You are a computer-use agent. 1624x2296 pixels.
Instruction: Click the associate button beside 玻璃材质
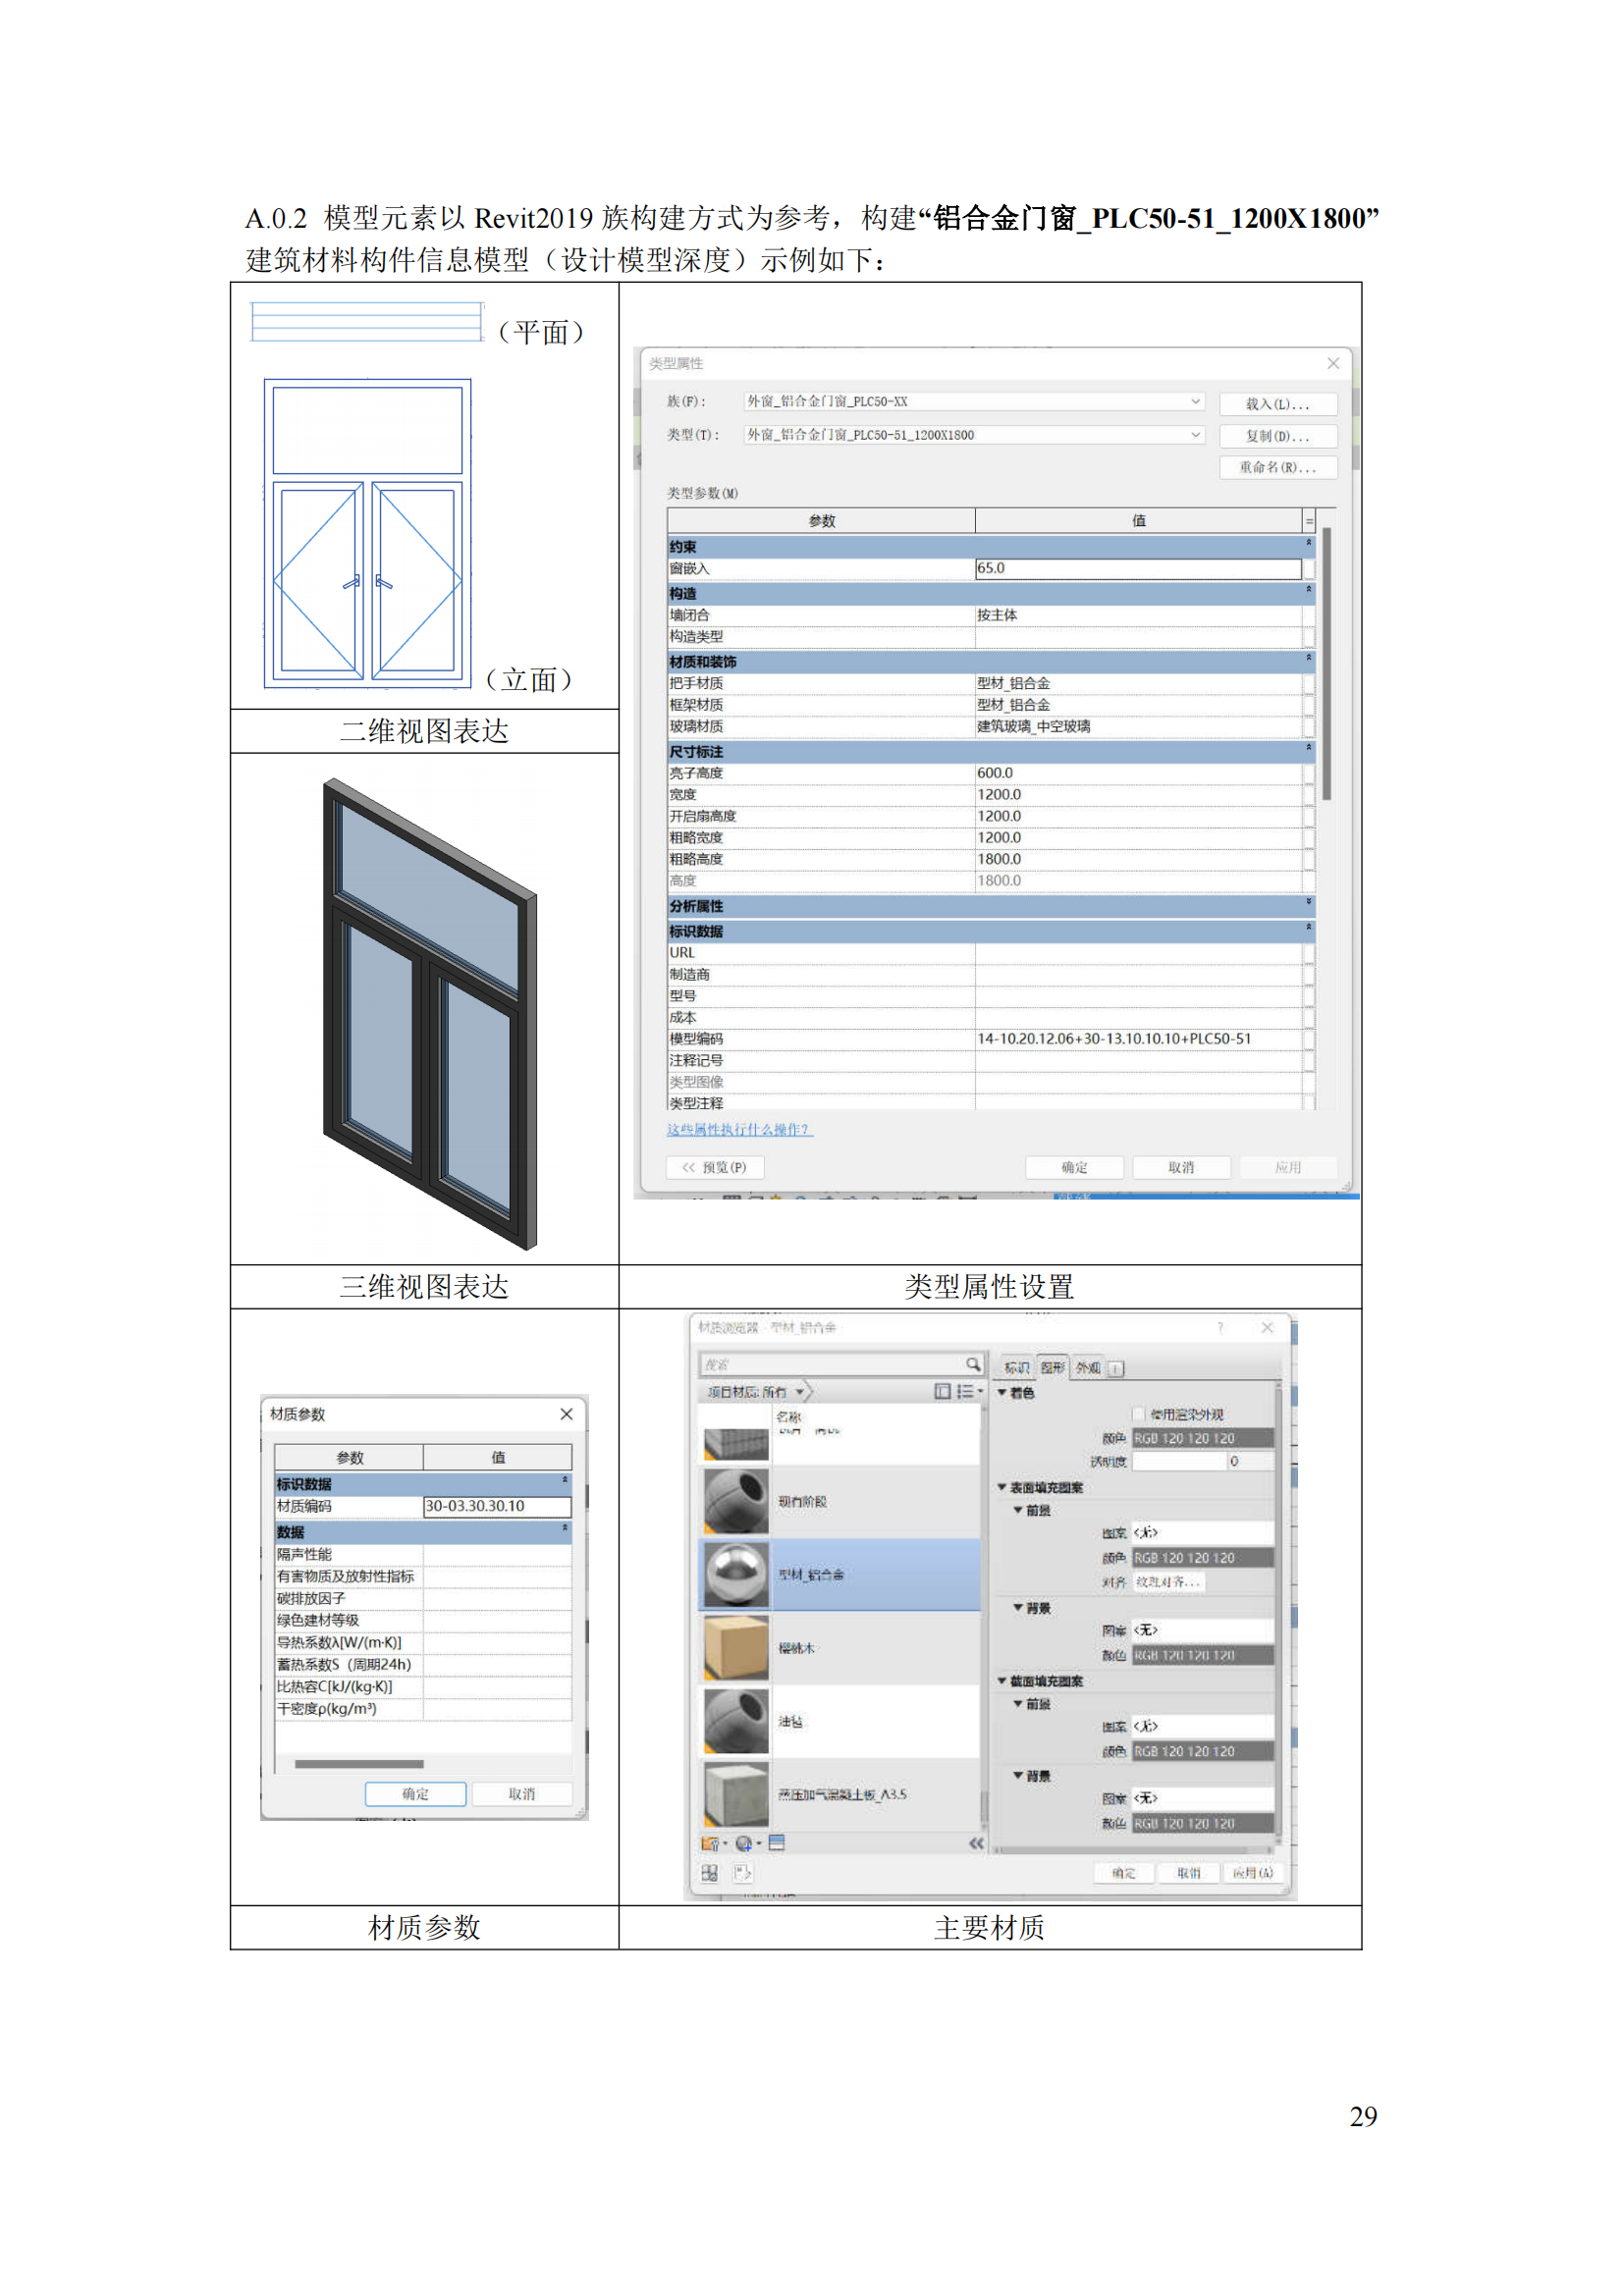click(x=1308, y=726)
